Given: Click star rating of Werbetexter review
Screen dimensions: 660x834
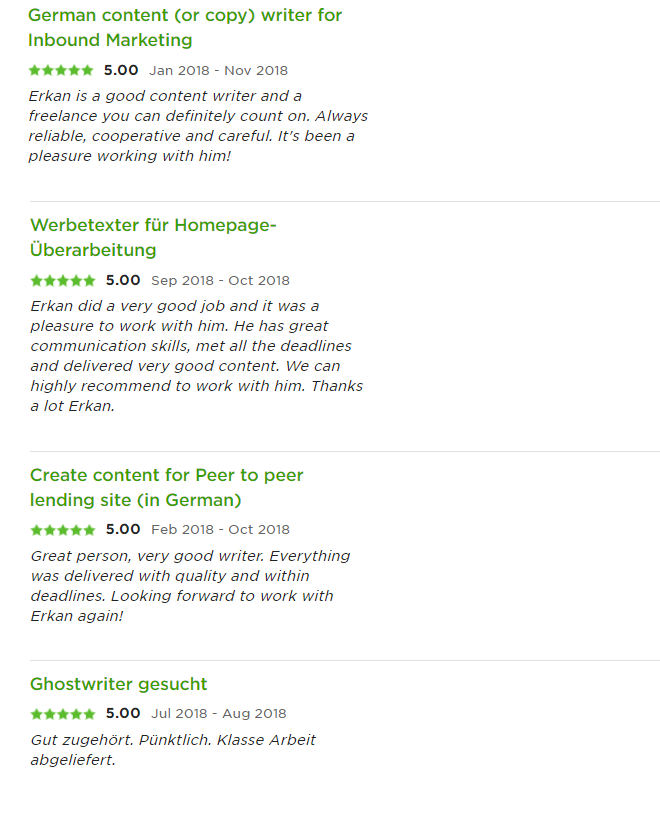Looking at the screenshot, I should 63,280.
